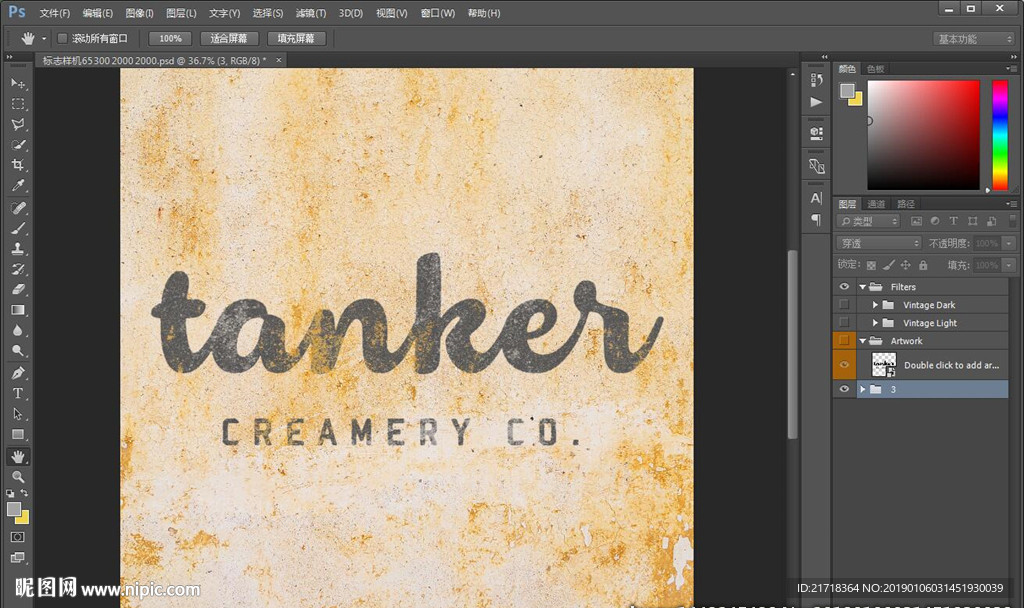Select the Crop tool
The width and height of the screenshot is (1024, 608).
18,165
